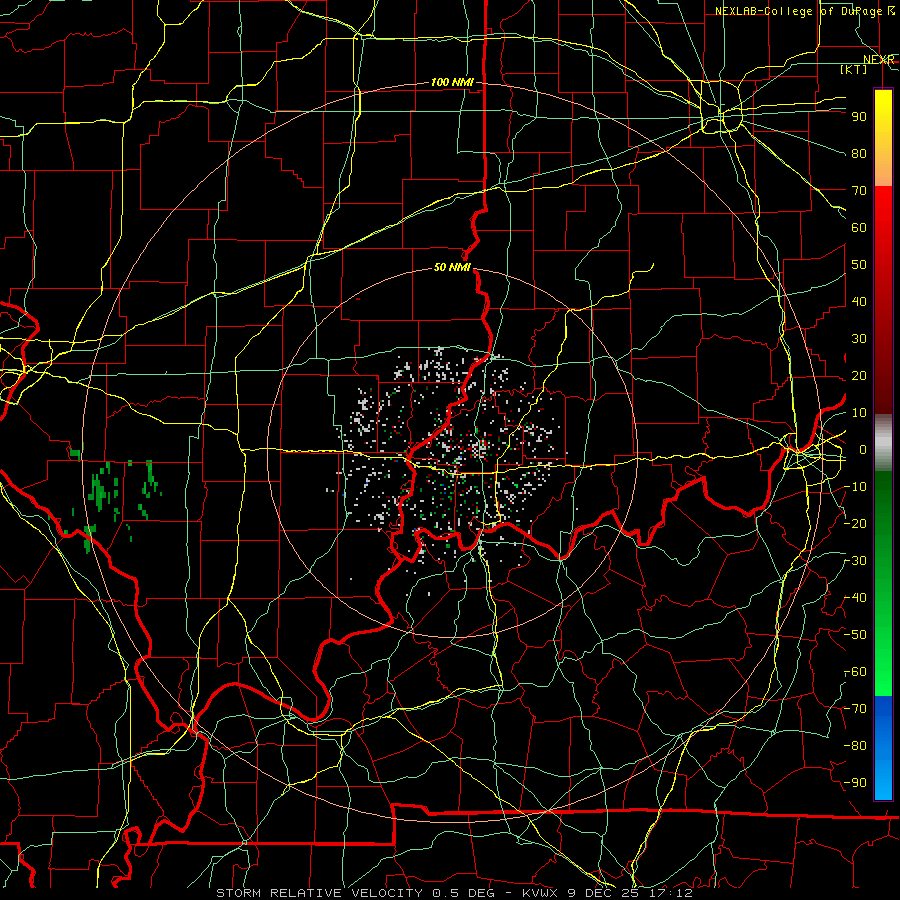
Task: Click the 20 value on the velocity scale
Action: (x=859, y=376)
